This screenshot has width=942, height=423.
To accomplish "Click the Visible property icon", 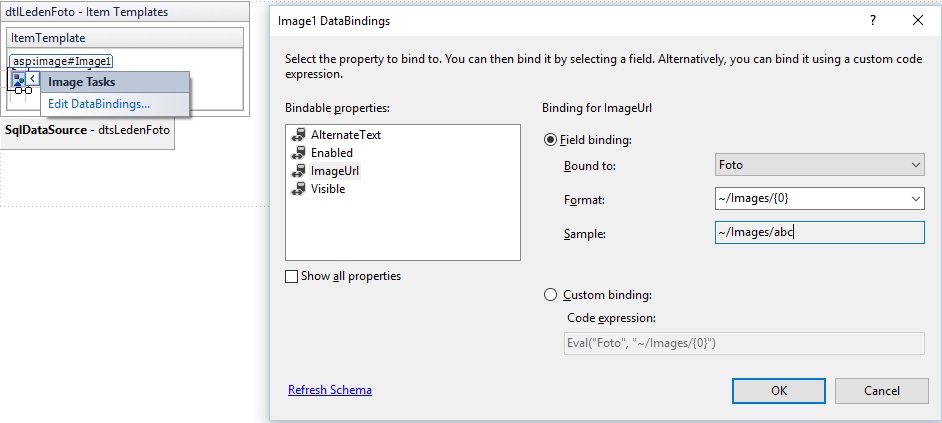I will click(298, 189).
